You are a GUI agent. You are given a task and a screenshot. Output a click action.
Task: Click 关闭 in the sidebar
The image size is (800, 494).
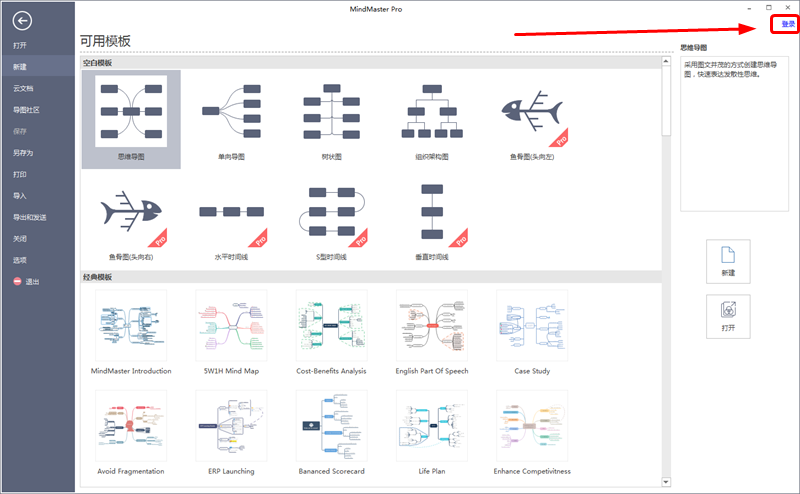tap(38, 238)
